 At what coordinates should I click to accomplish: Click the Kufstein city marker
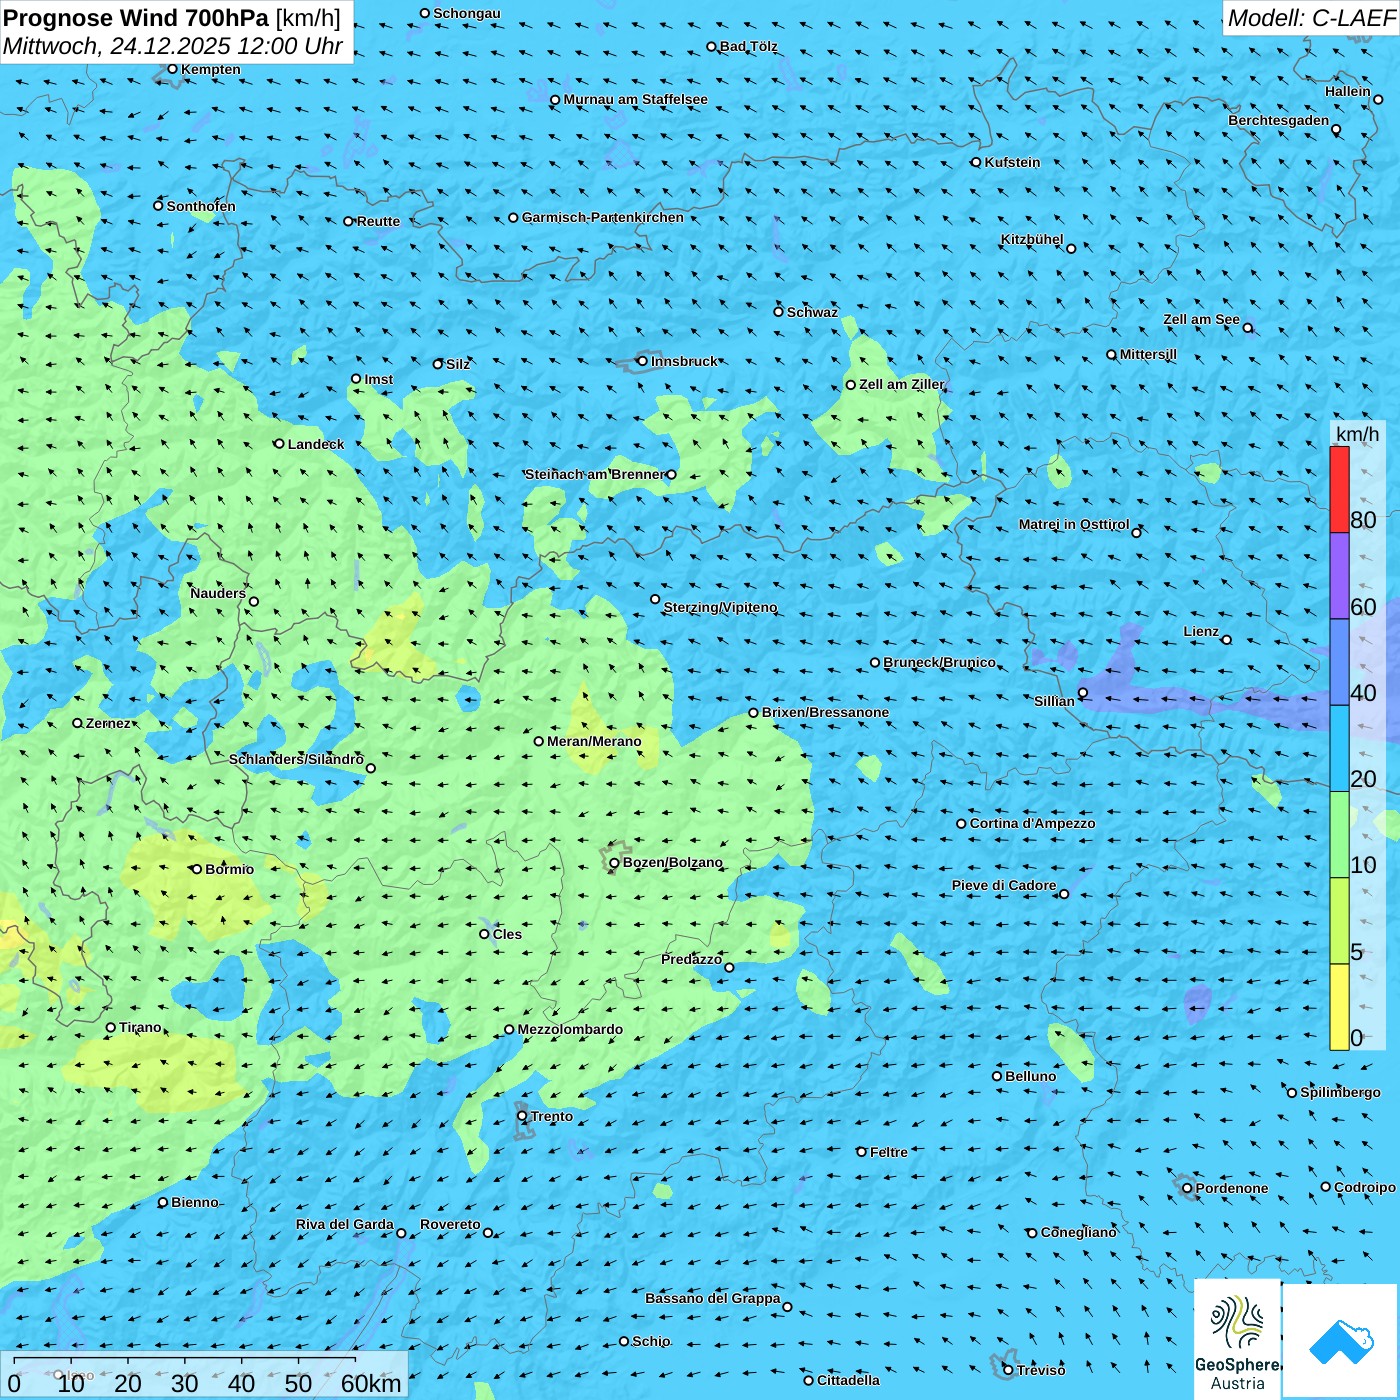pyautogui.click(x=976, y=162)
